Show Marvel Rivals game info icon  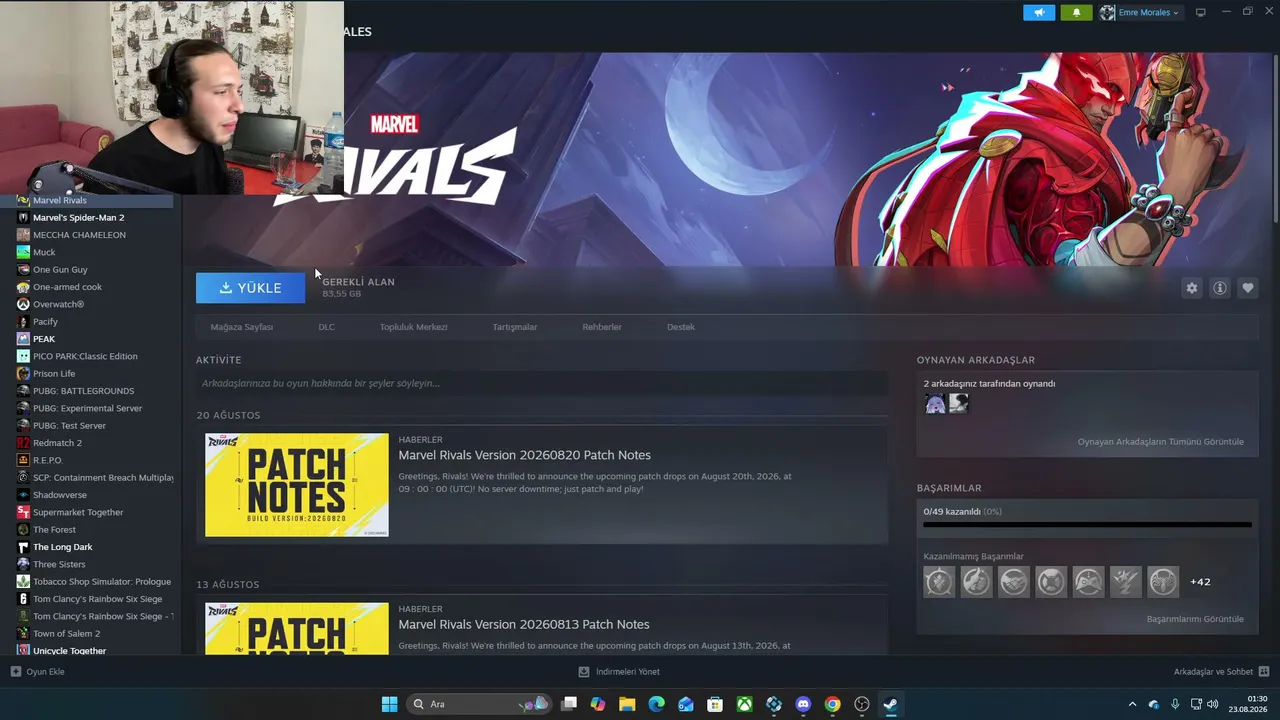point(1219,288)
